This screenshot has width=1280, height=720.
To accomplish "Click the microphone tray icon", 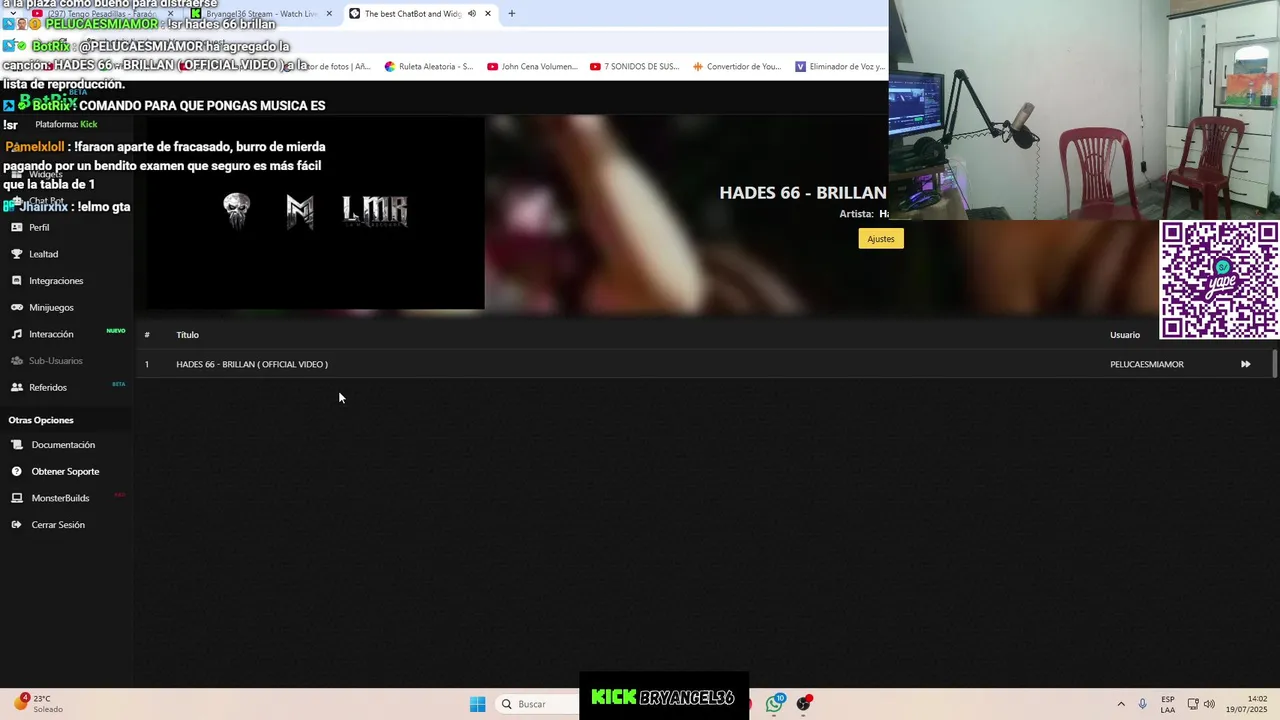I will click(1143, 704).
